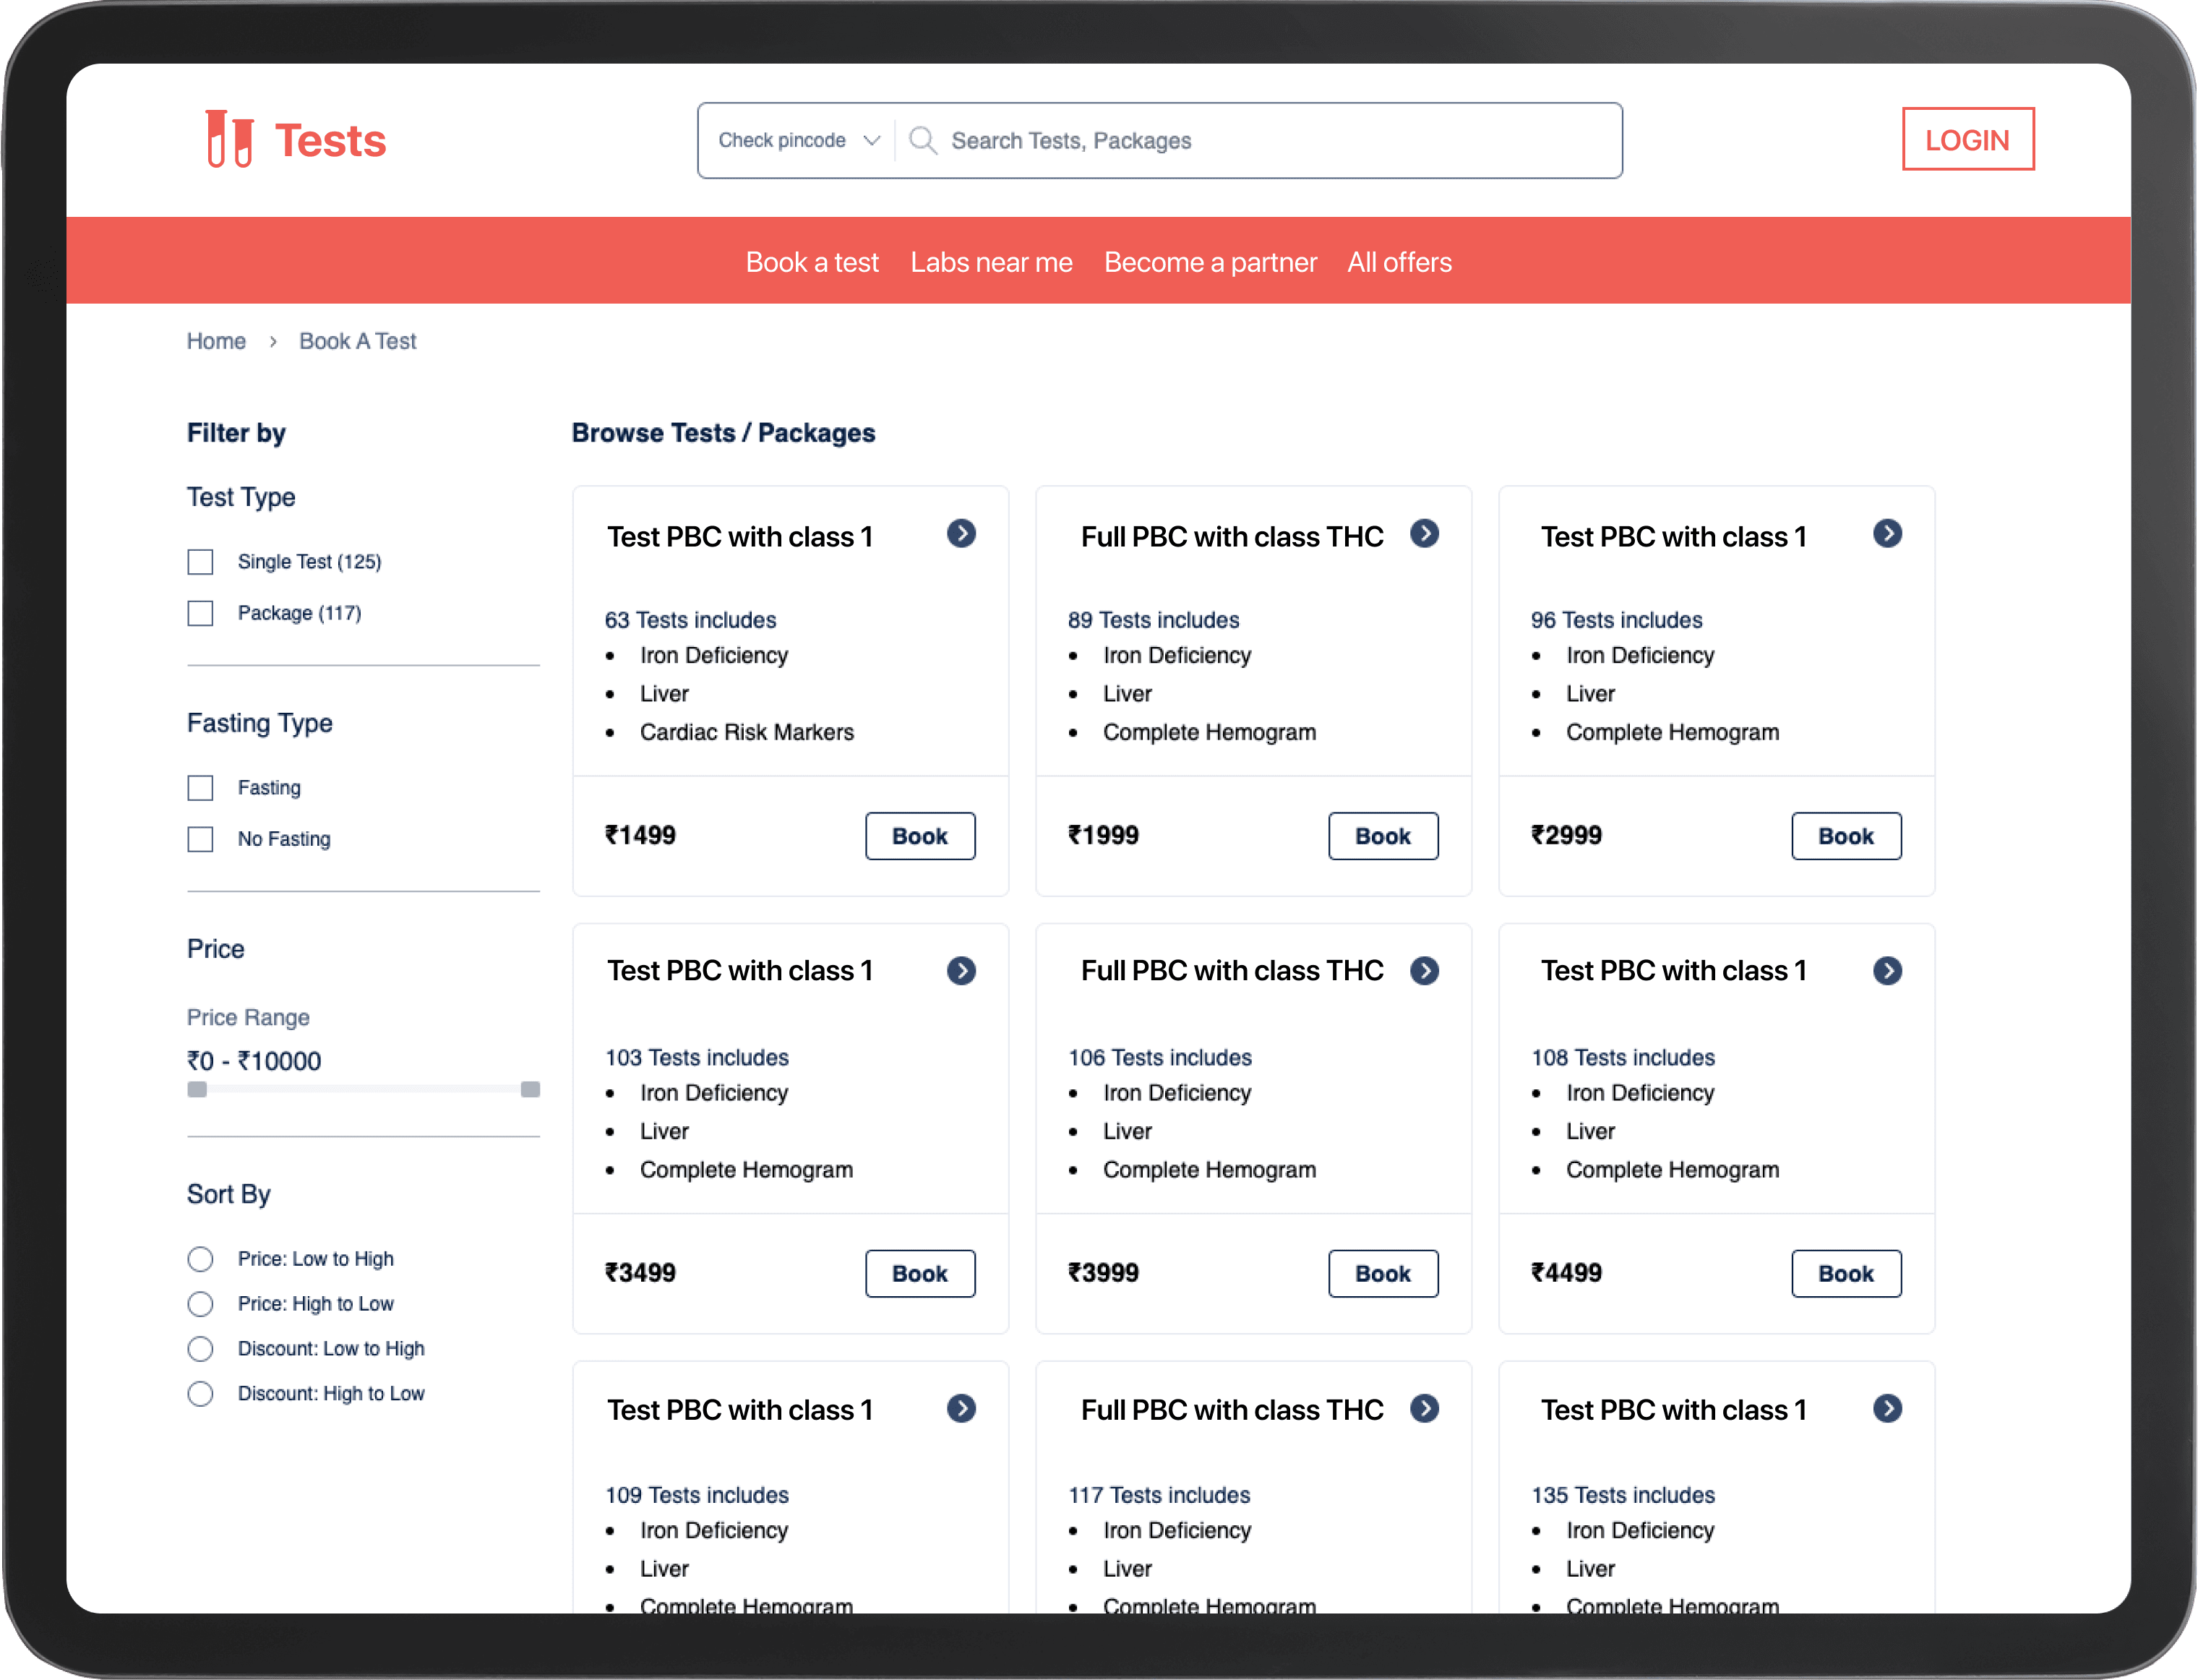This screenshot has width=2198, height=1680.
Task: Open arrow icon on ₹2999 card
Action: click(1887, 534)
